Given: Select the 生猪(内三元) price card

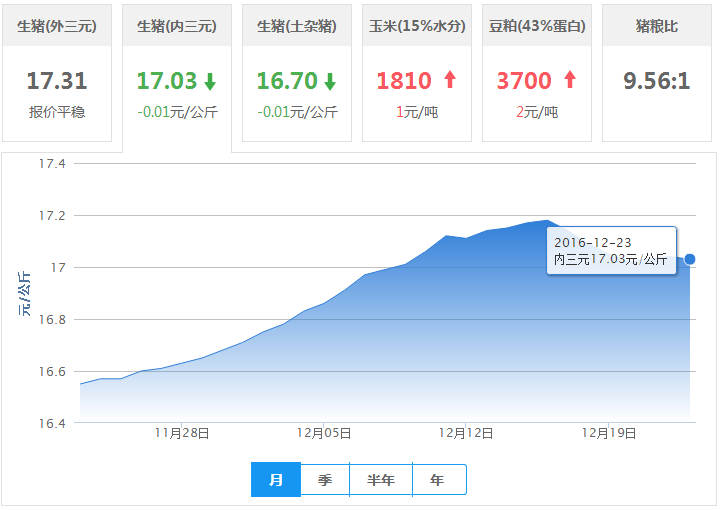Looking at the screenshot, I should click(x=177, y=76).
